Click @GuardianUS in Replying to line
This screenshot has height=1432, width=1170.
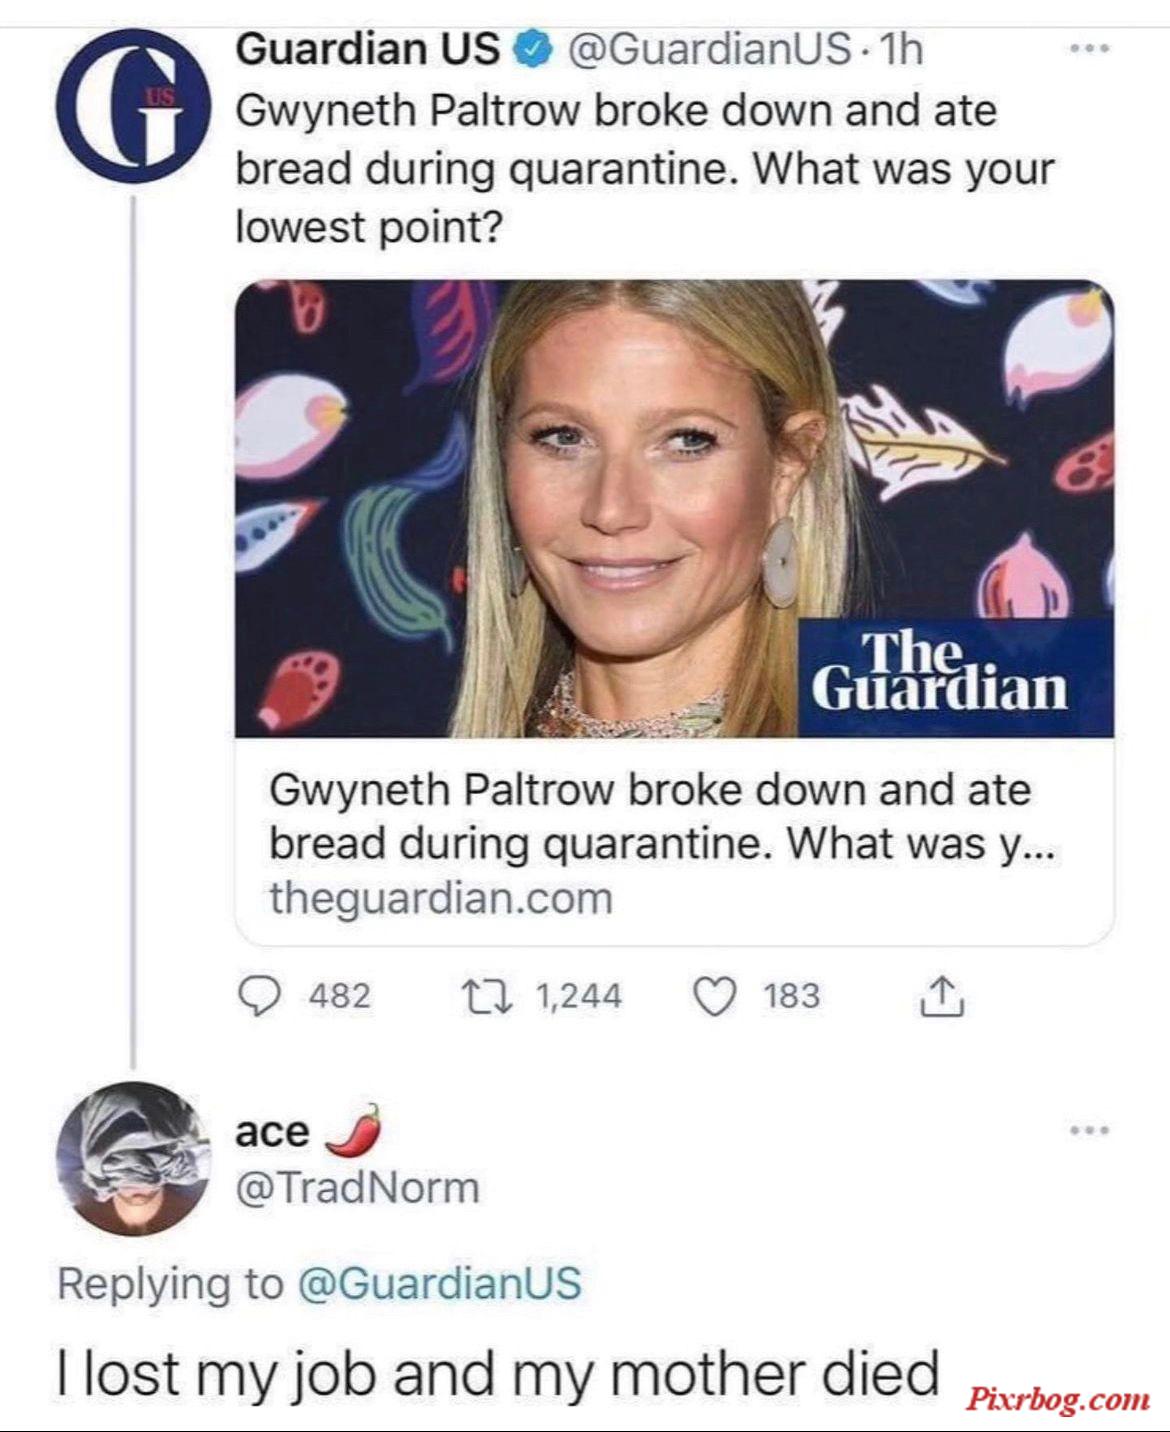[x=440, y=1284]
